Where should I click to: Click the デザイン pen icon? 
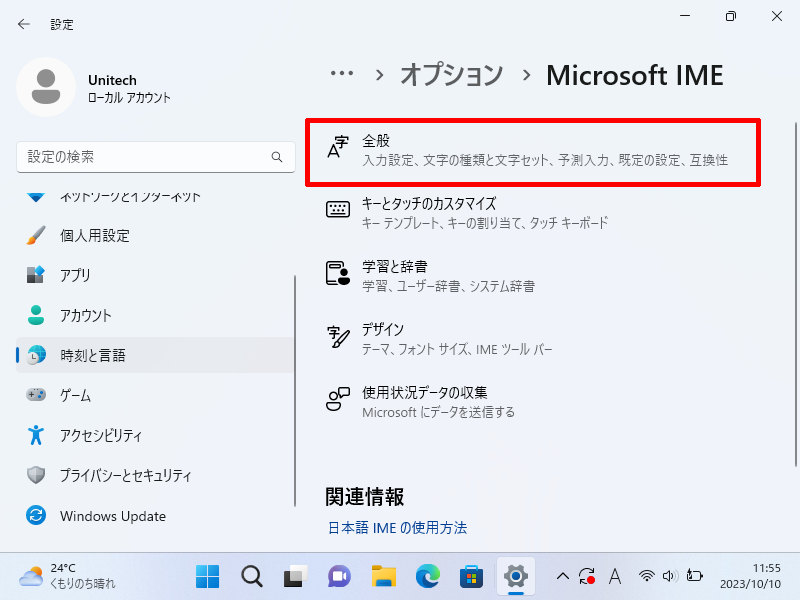point(338,337)
